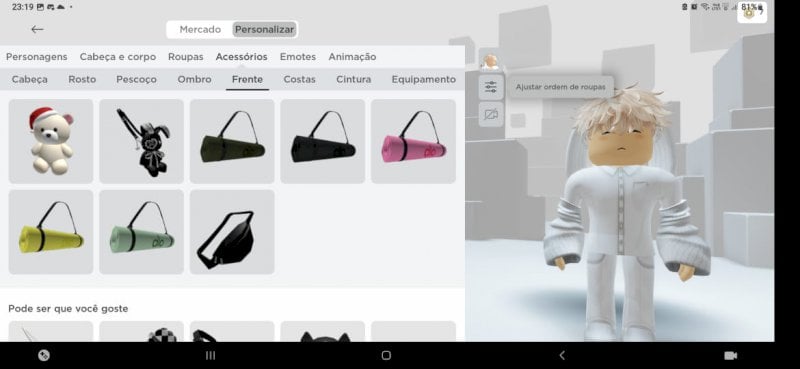Choose the Pescoço subcategory
Viewport: 800px width, 369px height.
tap(136, 80)
